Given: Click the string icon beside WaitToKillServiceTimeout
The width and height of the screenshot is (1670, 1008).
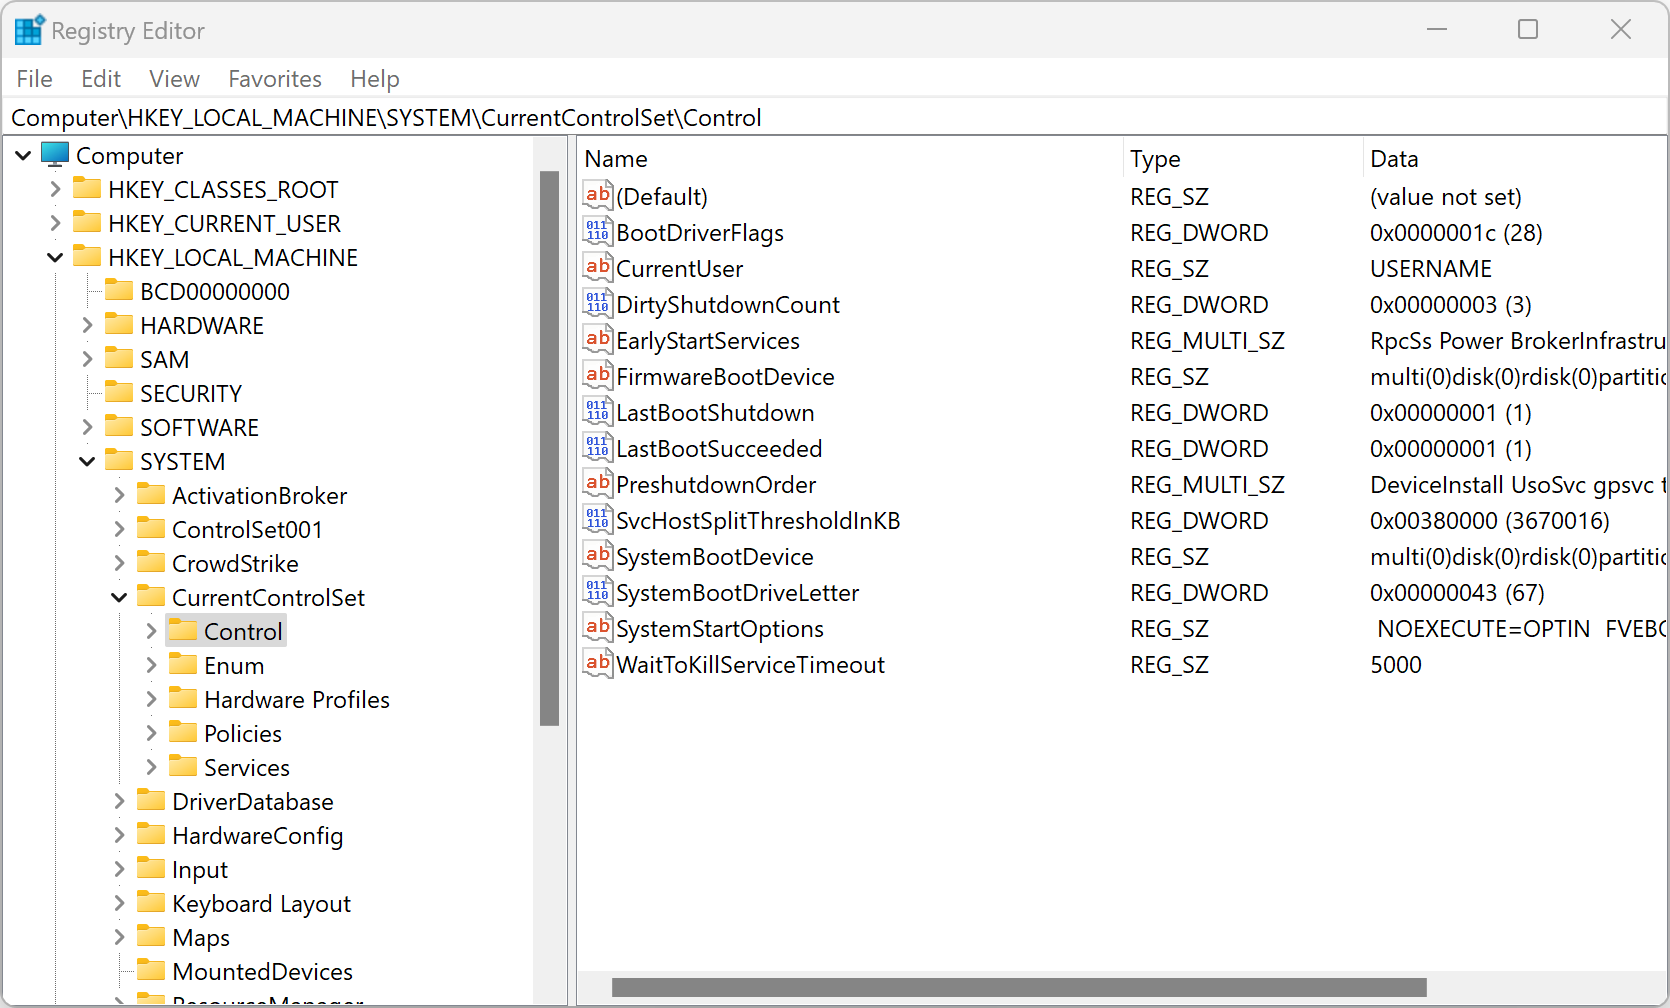Looking at the screenshot, I should 597,664.
